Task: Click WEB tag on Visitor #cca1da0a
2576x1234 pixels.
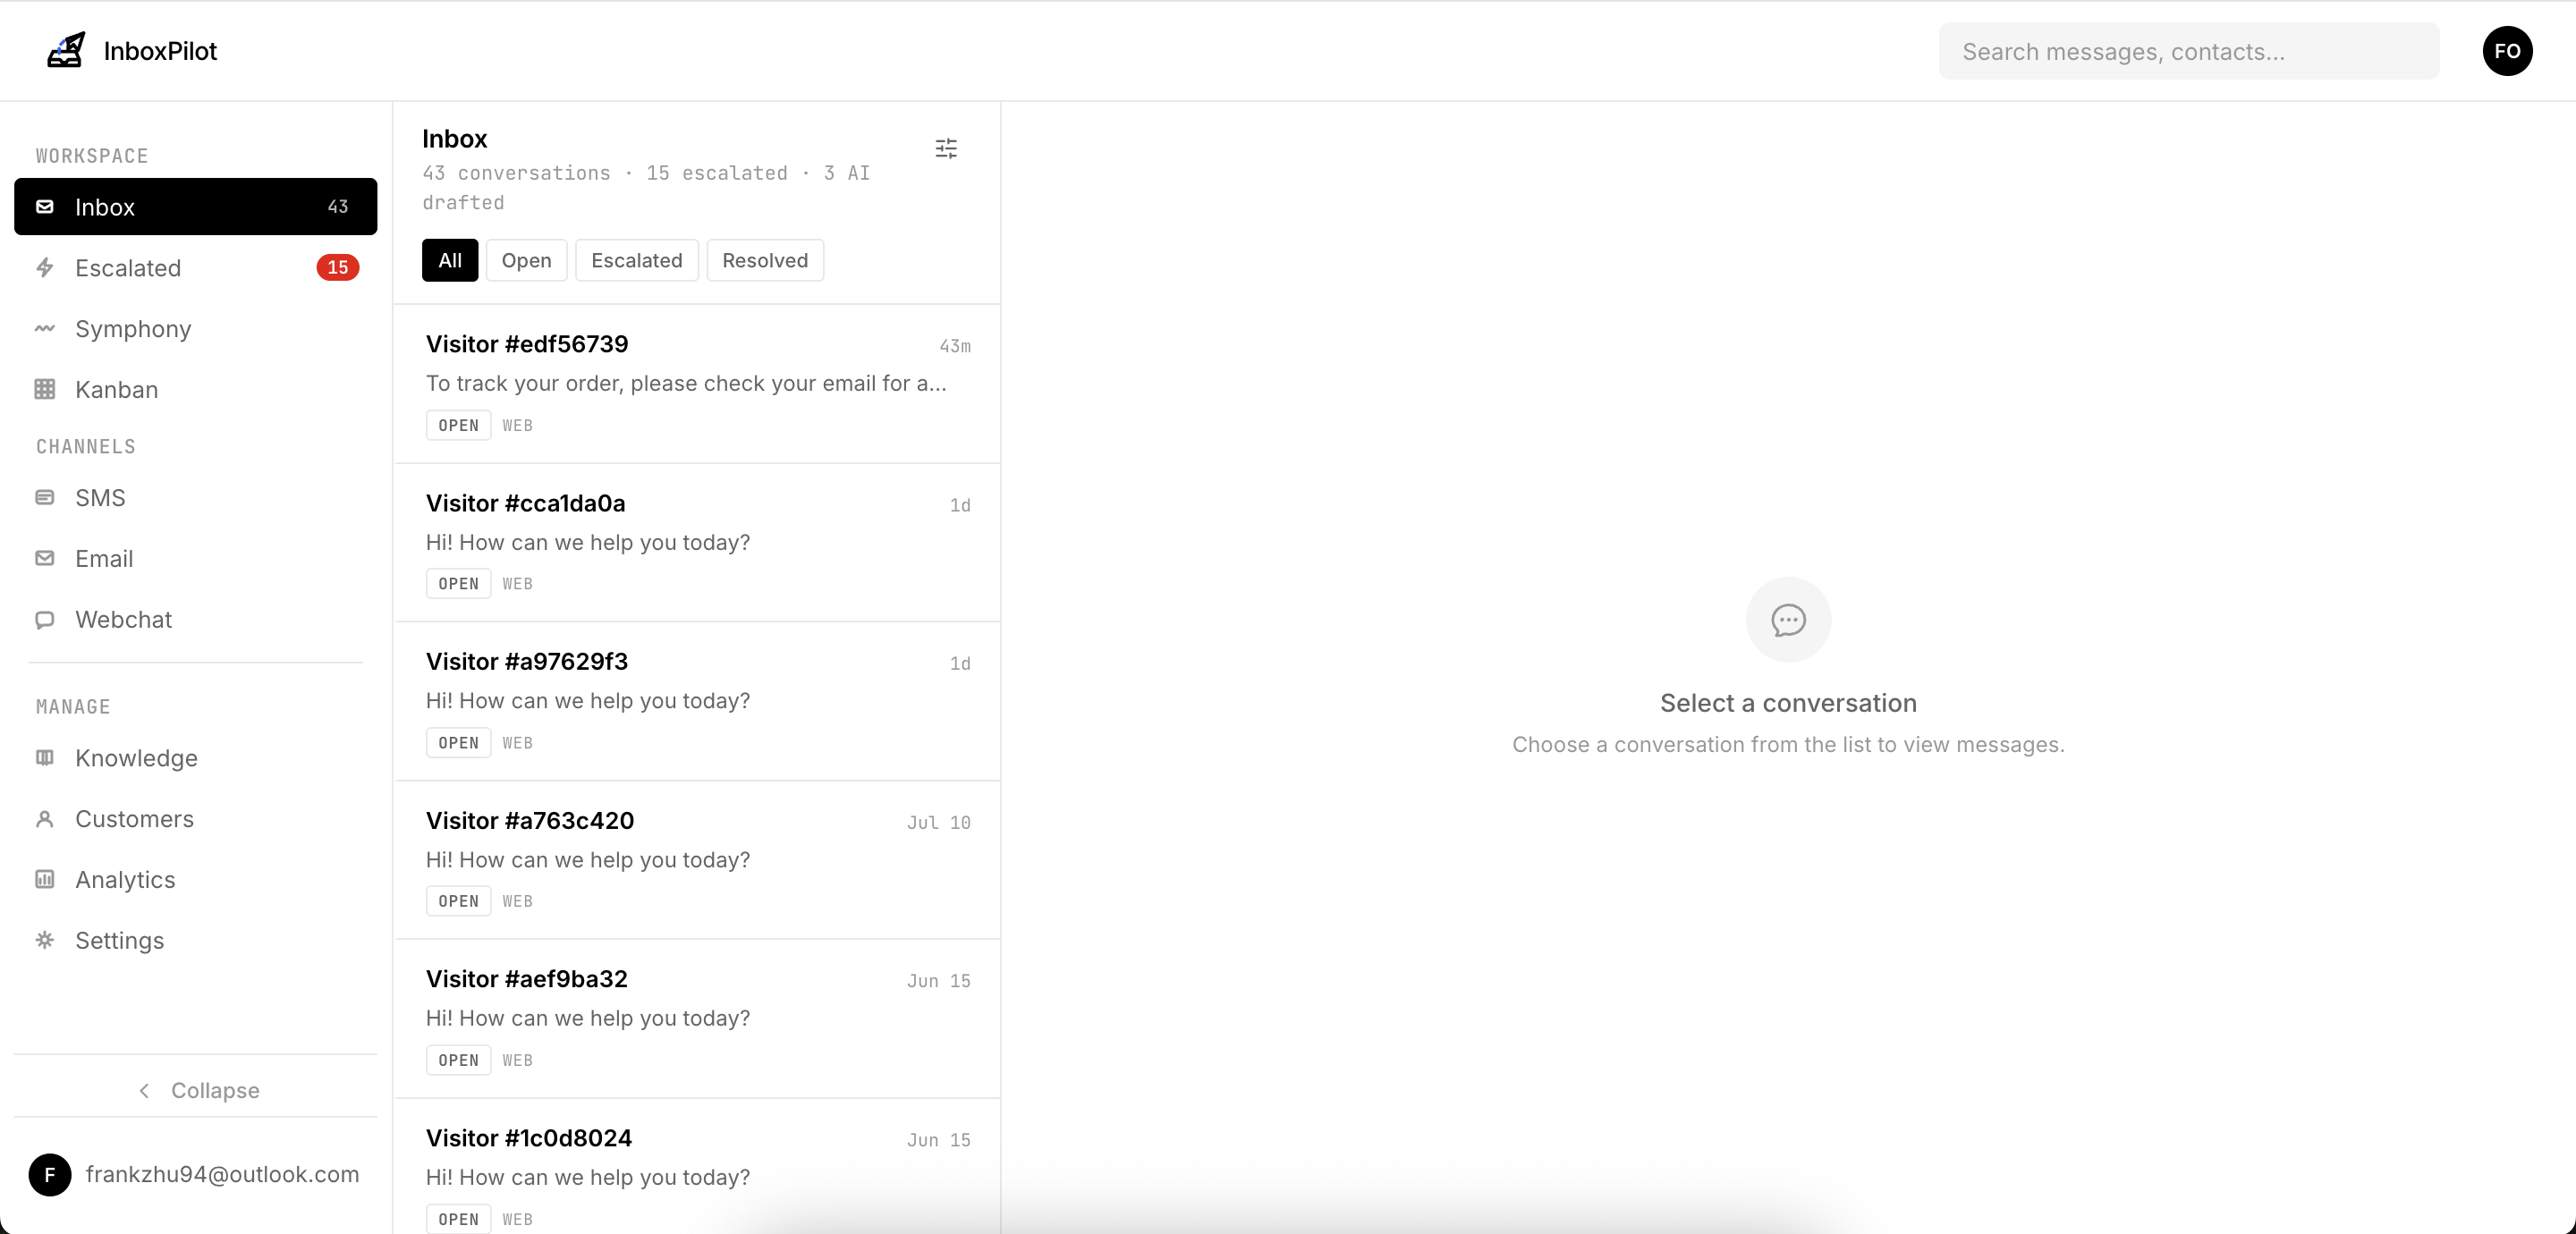Action: 517,584
